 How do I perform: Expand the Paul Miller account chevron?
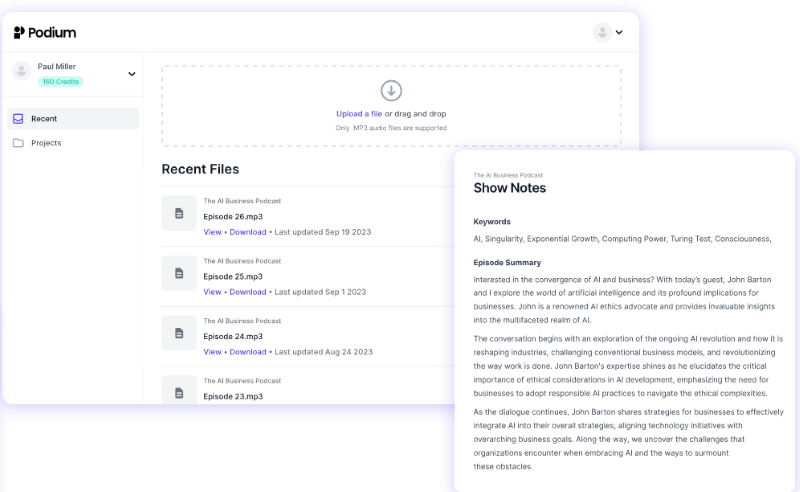131,74
